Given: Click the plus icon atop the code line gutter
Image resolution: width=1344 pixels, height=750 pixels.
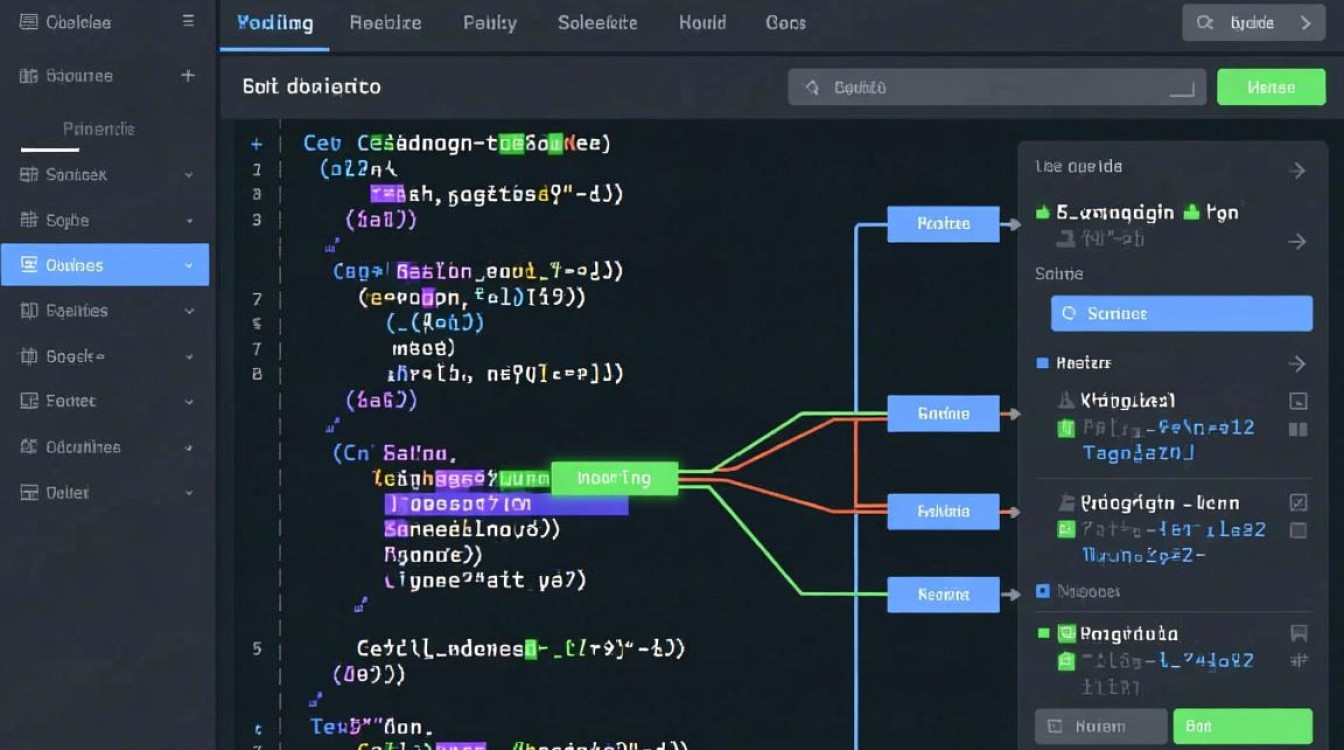Looking at the screenshot, I should coord(256,144).
